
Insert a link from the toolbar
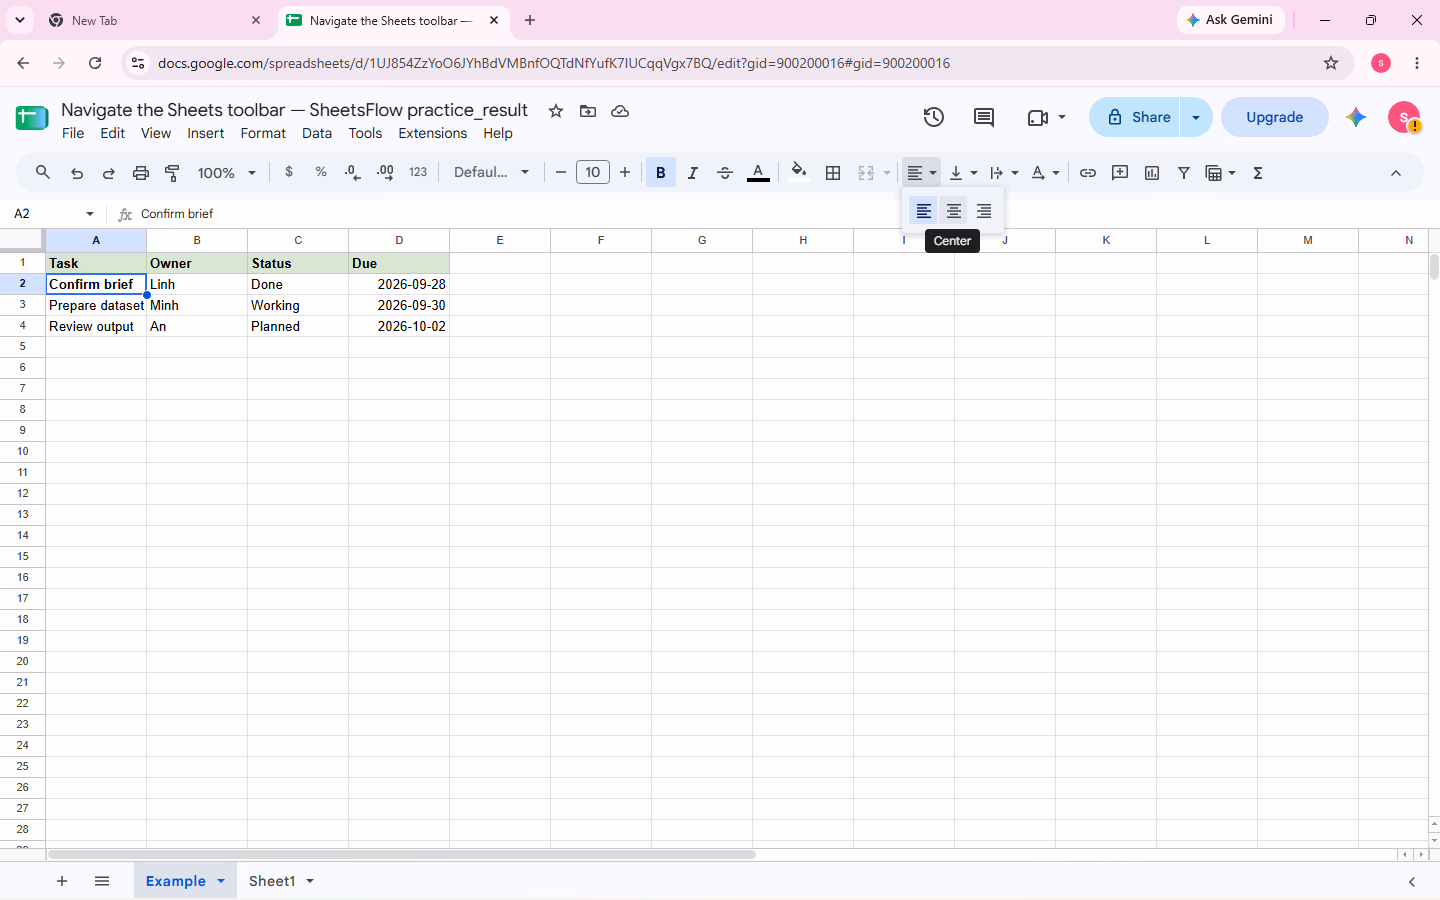[1088, 173]
